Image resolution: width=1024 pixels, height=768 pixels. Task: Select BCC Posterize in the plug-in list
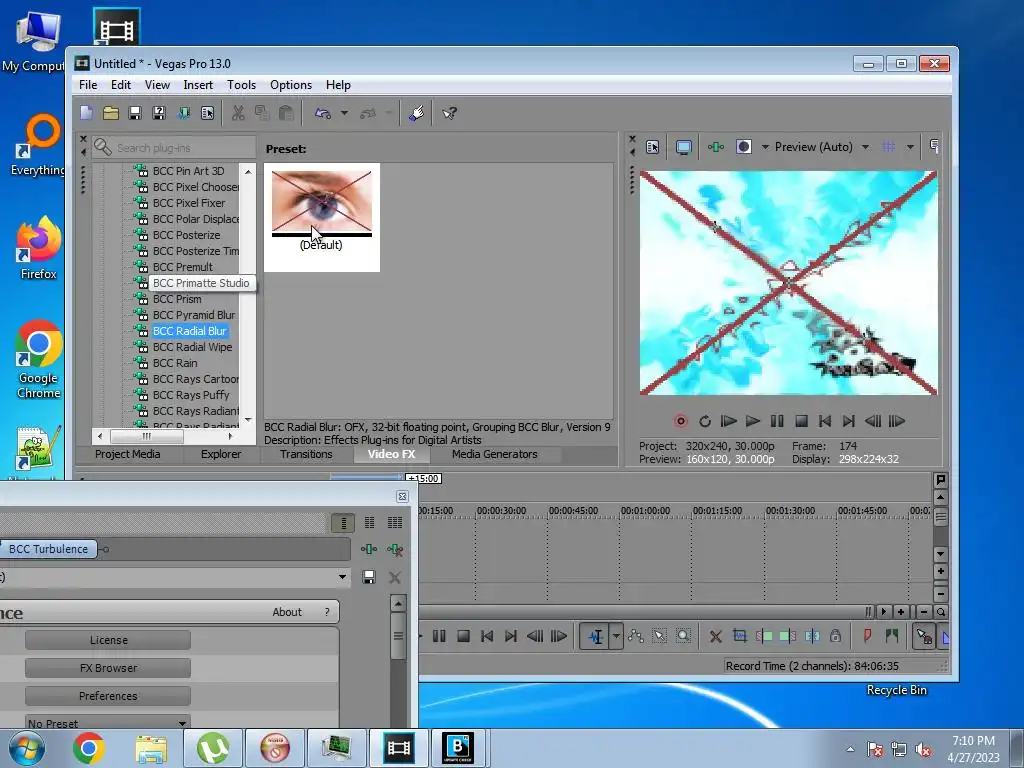[186, 235]
